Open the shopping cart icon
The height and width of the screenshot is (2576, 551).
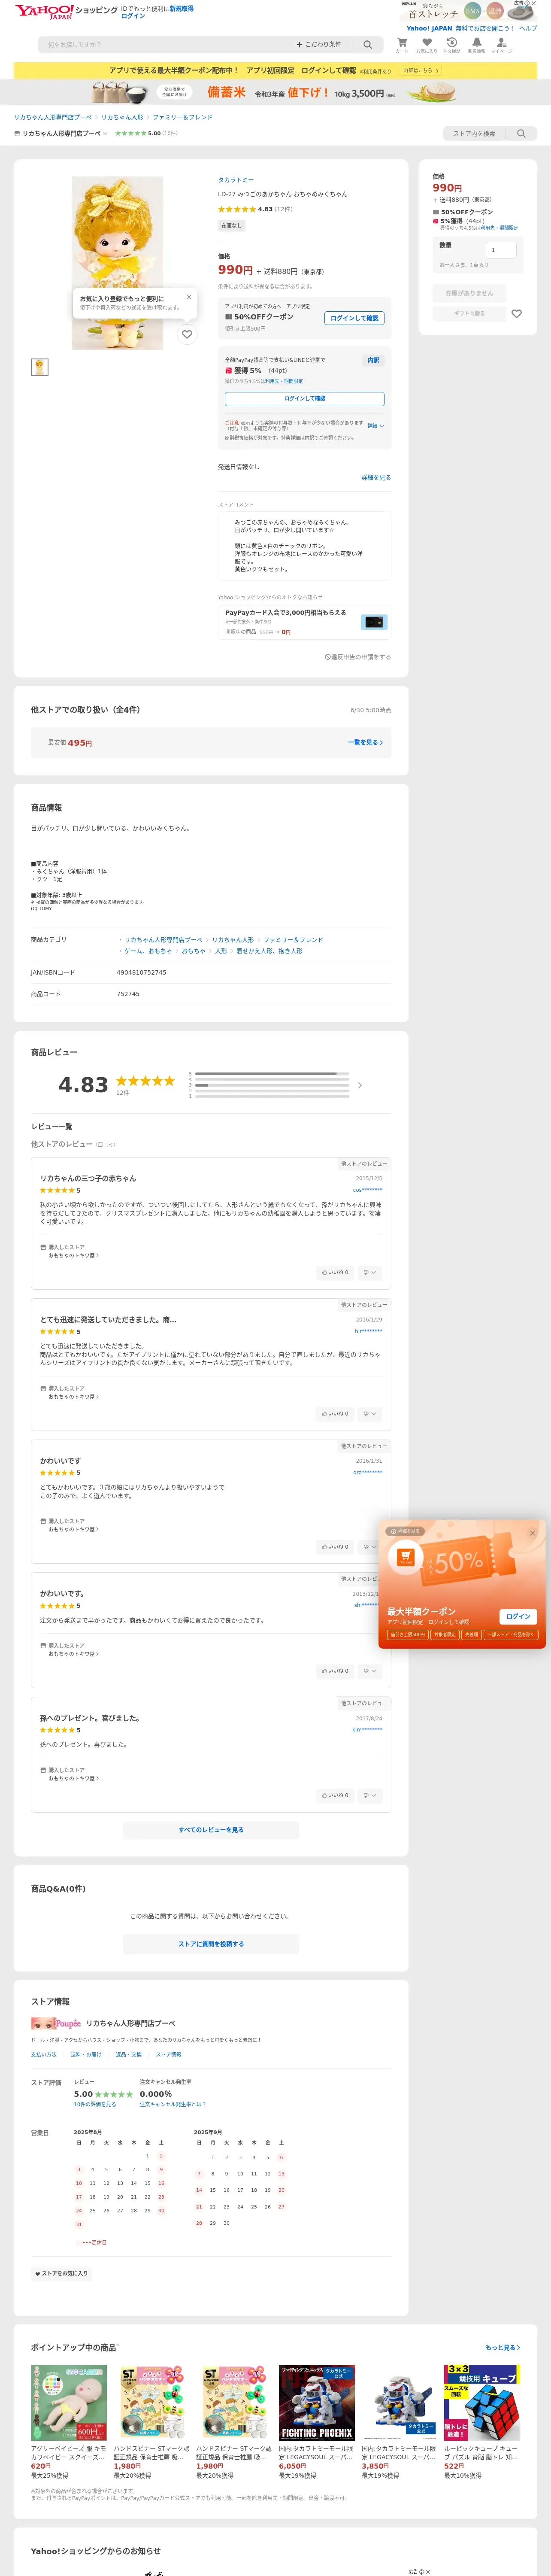pyautogui.click(x=402, y=43)
